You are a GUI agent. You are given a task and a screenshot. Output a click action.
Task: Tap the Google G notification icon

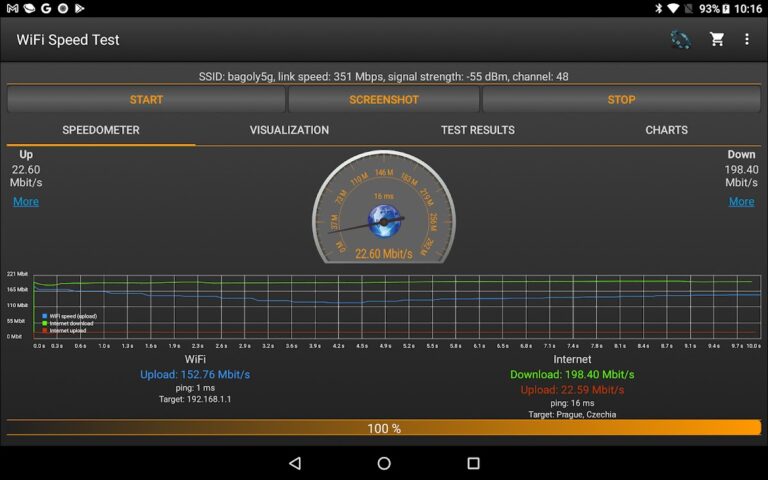(x=46, y=8)
